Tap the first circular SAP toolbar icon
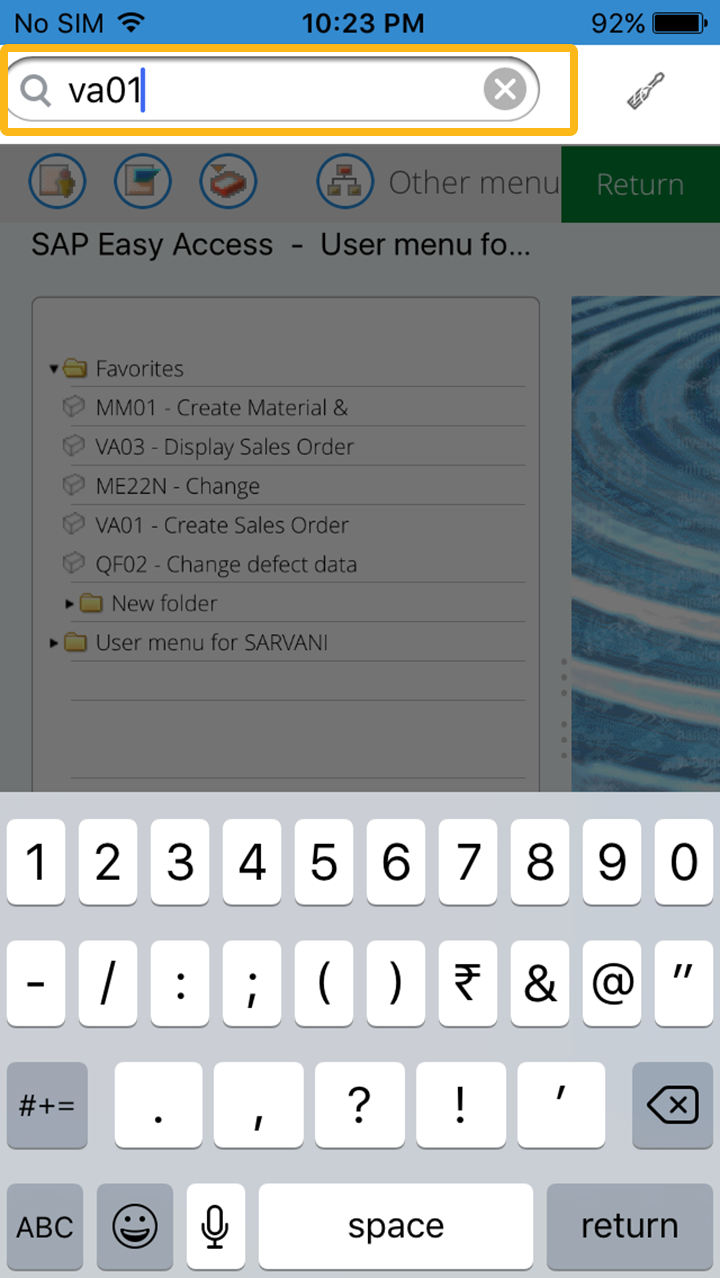Viewport: 720px width, 1278px height. [x=57, y=182]
